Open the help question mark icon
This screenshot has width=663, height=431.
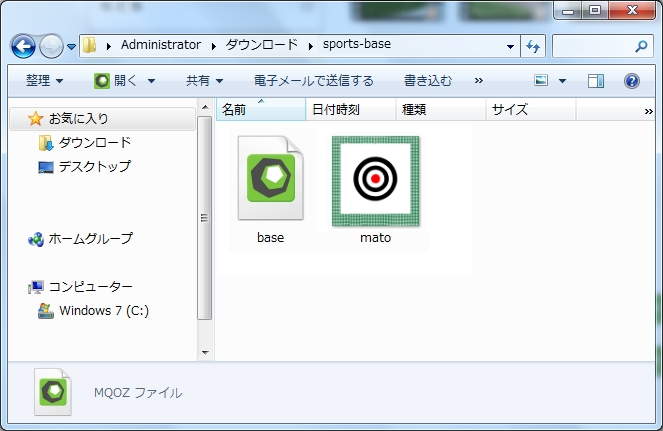(x=631, y=81)
